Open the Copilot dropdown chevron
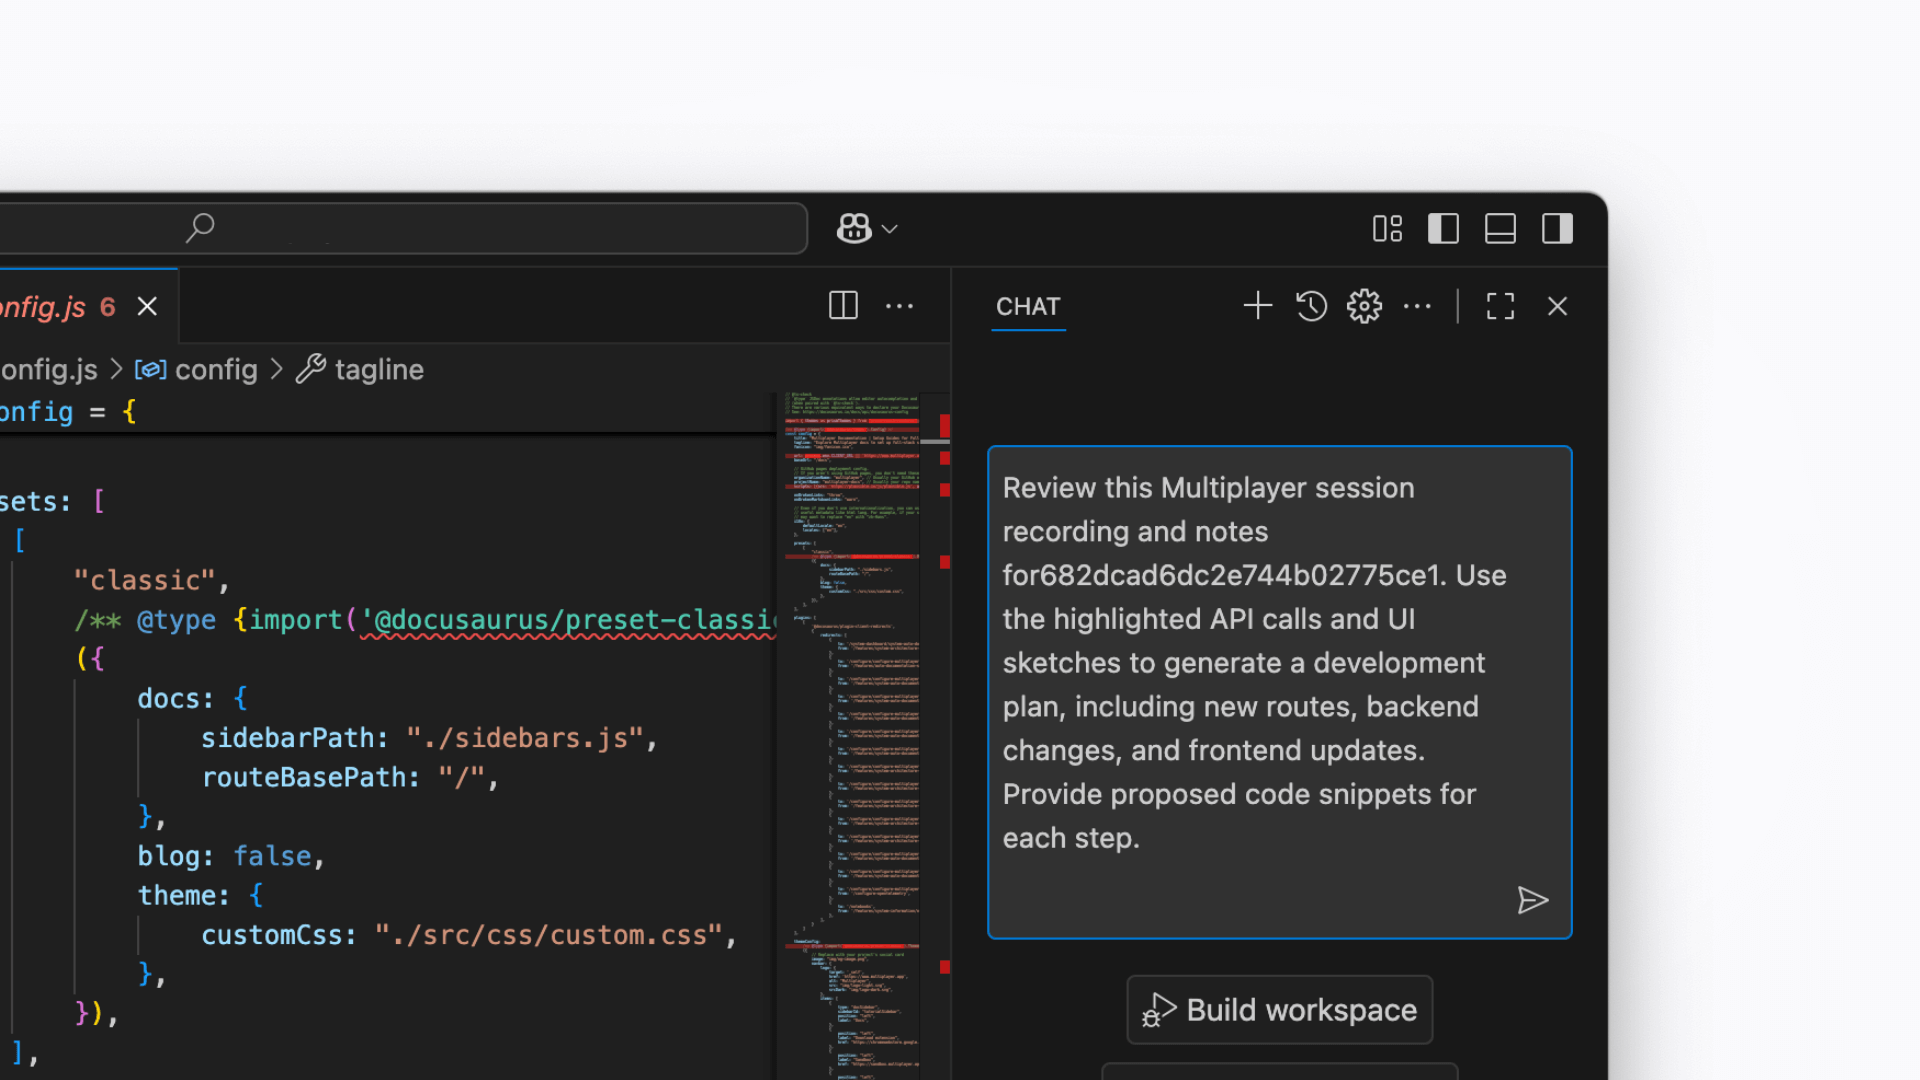This screenshot has height=1080, width=1920. point(890,229)
